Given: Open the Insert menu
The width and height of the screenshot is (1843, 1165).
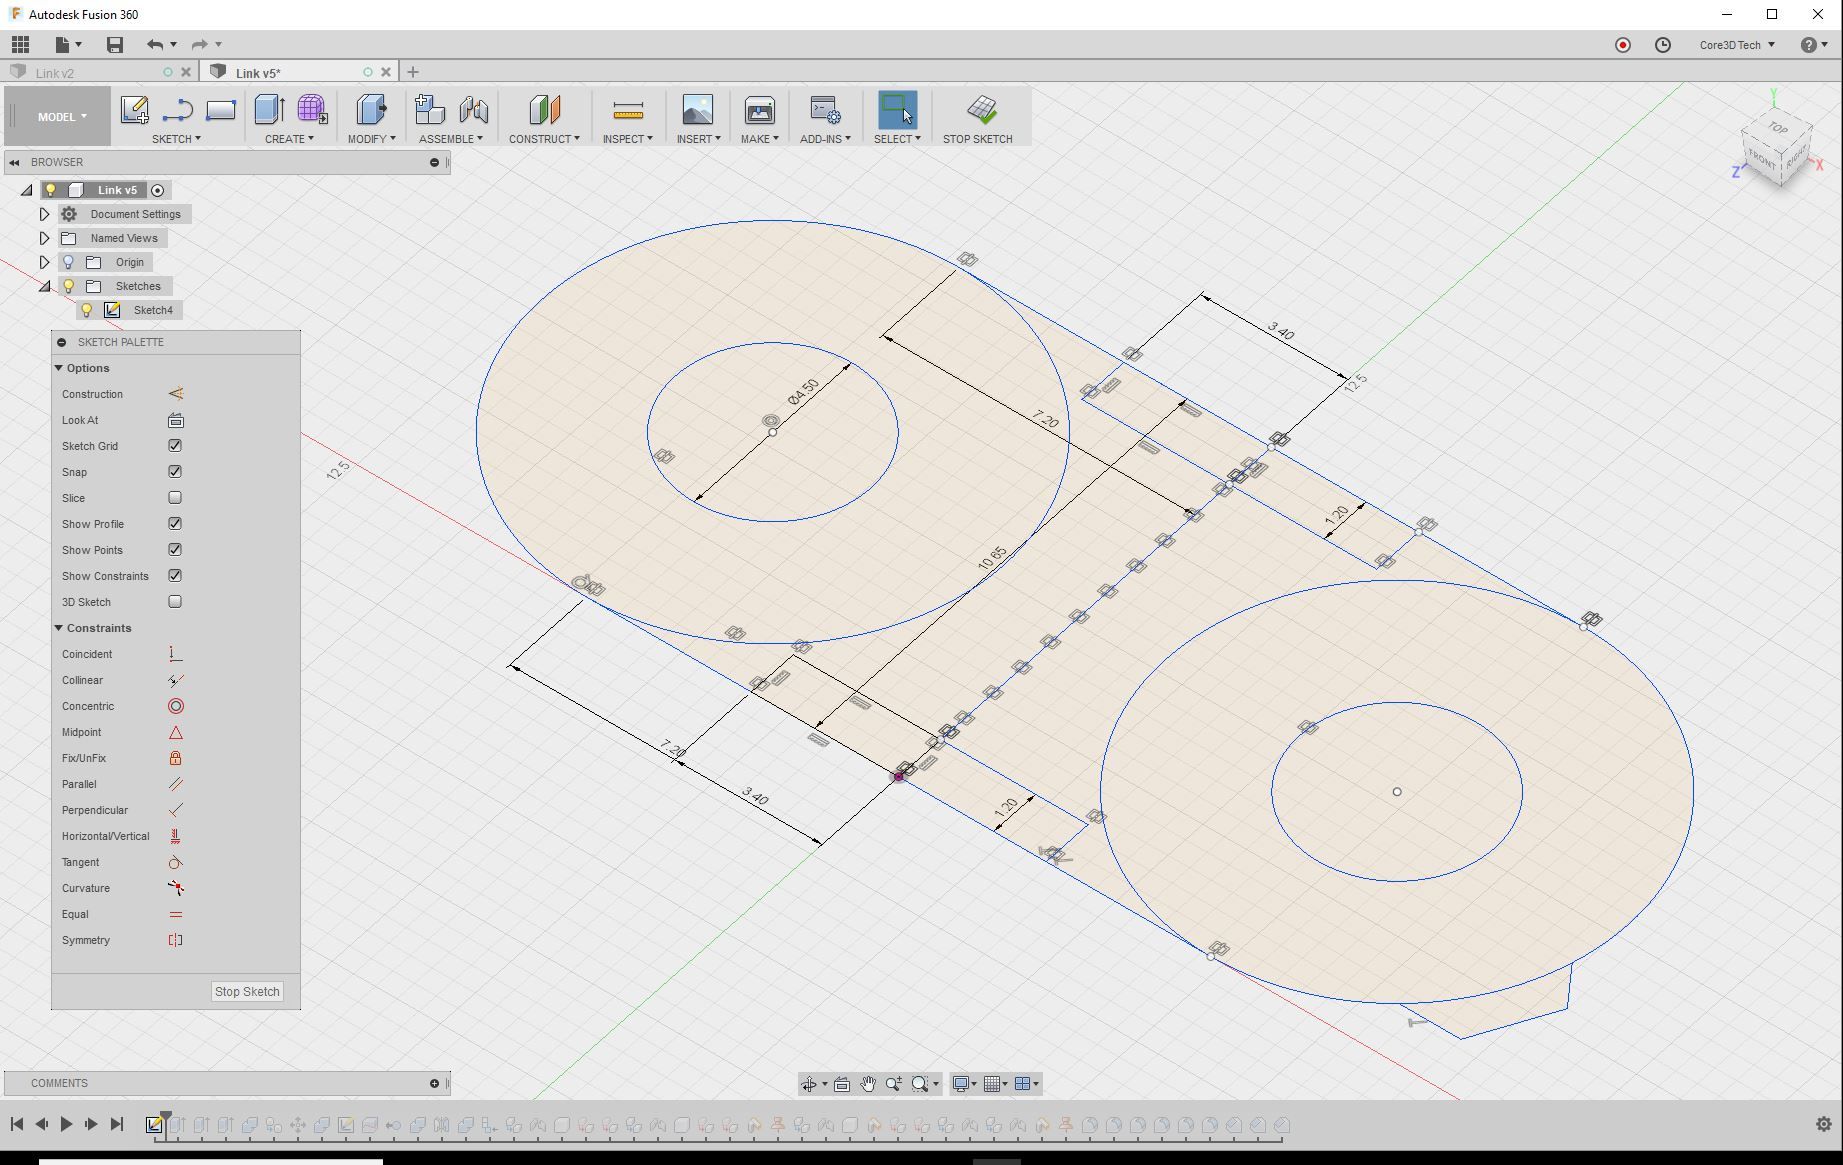Looking at the screenshot, I should (x=697, y=138).
